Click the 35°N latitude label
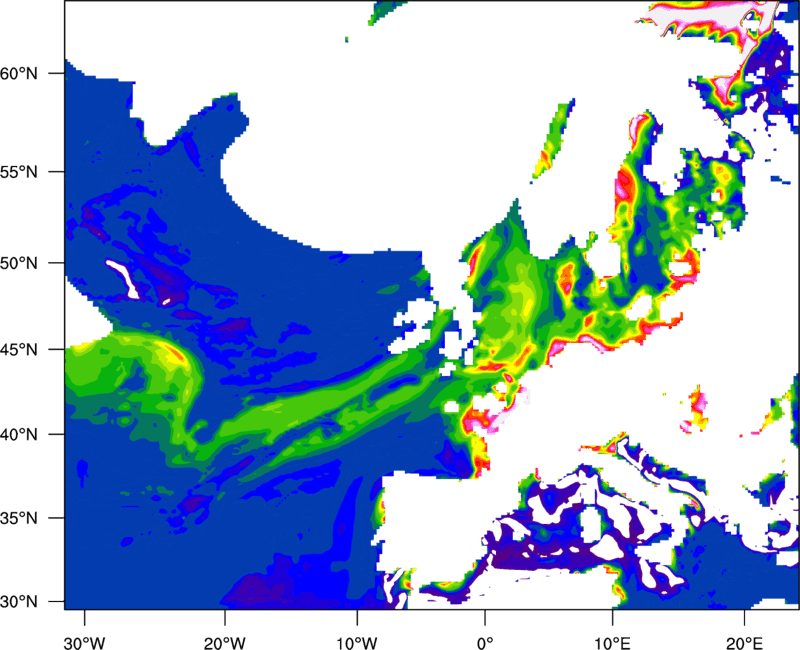 tap(19, 518)
